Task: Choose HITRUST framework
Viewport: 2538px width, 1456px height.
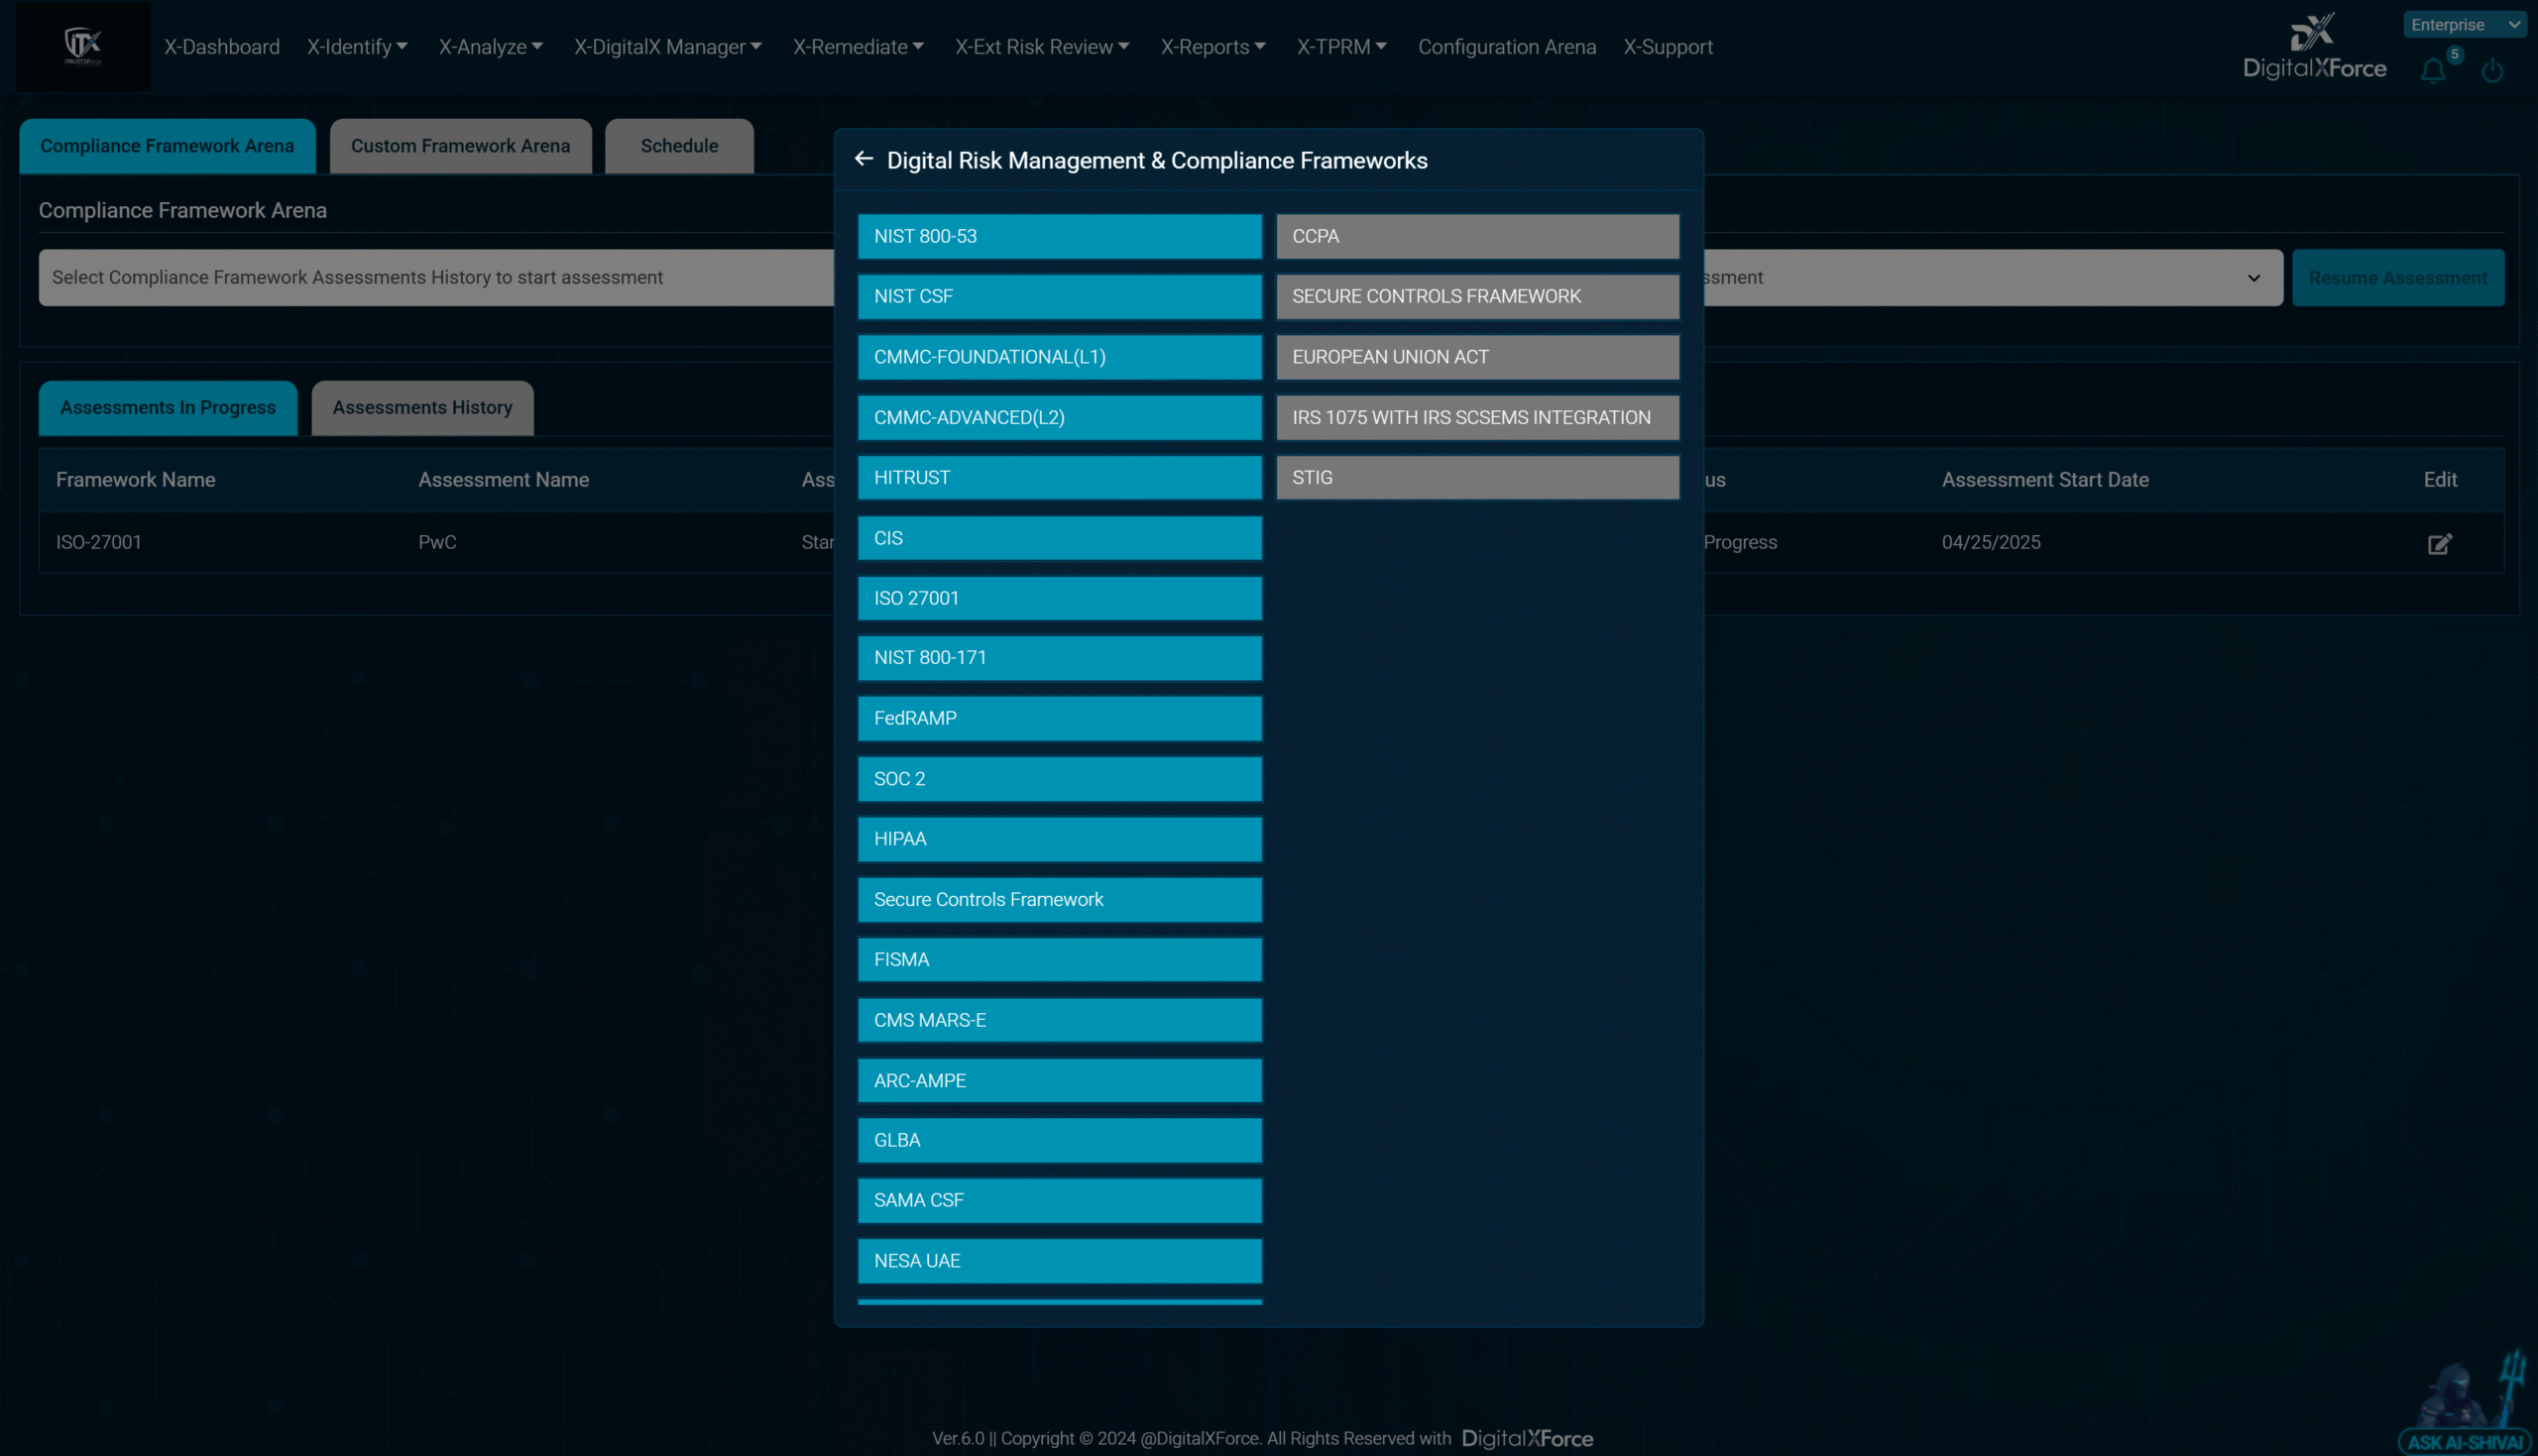Action: pyautogui.click(x=1059, y=477)
